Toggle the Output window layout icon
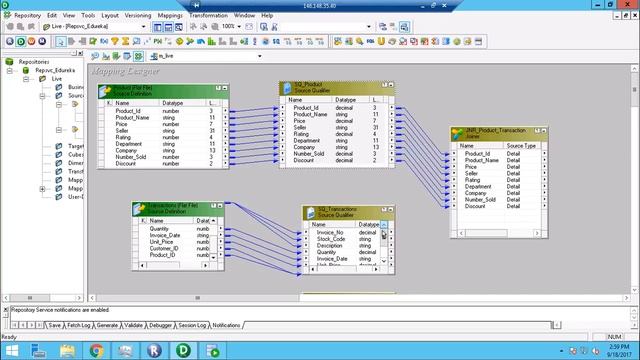This screenshot has height=360, width=640. tap(168, 27)
